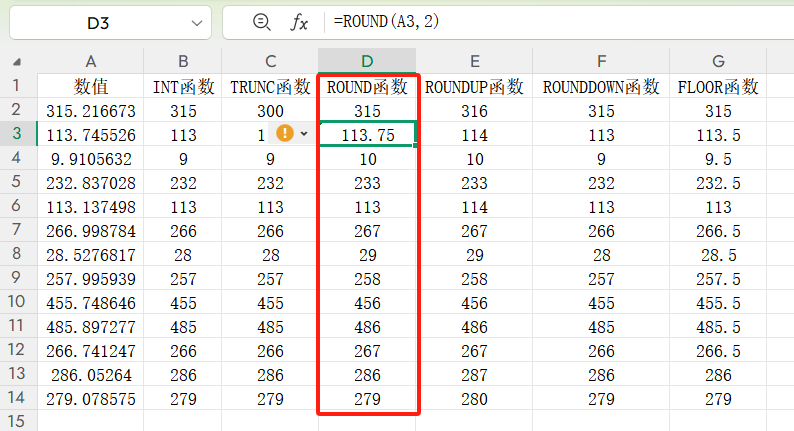Select cell containing 257.995939
794x431 pixels.
[91, 279]
